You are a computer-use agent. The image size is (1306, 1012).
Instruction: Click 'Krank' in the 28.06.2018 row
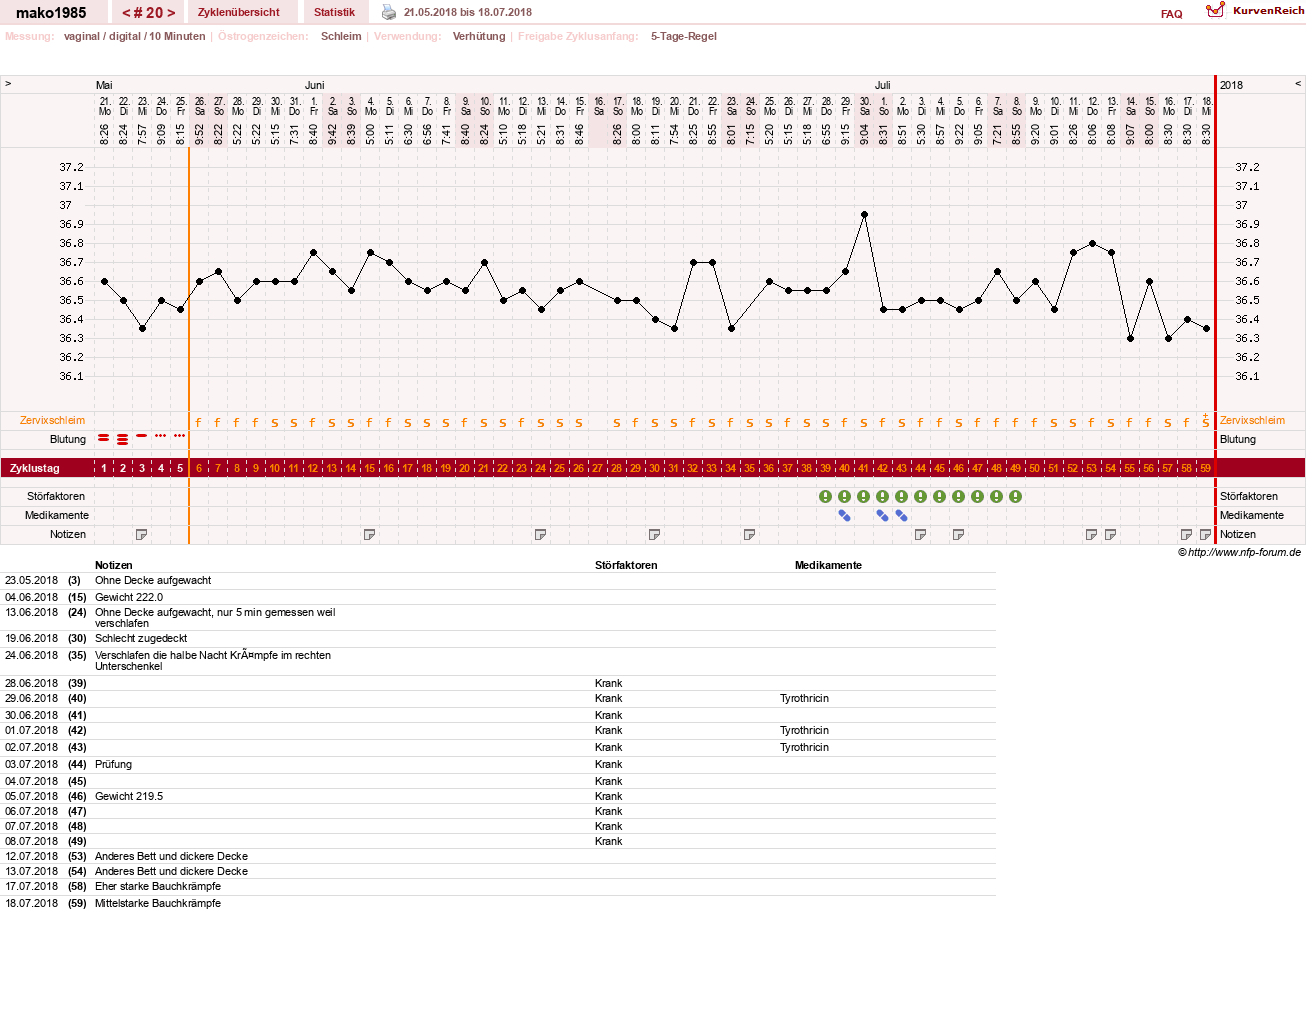point(608,684)
